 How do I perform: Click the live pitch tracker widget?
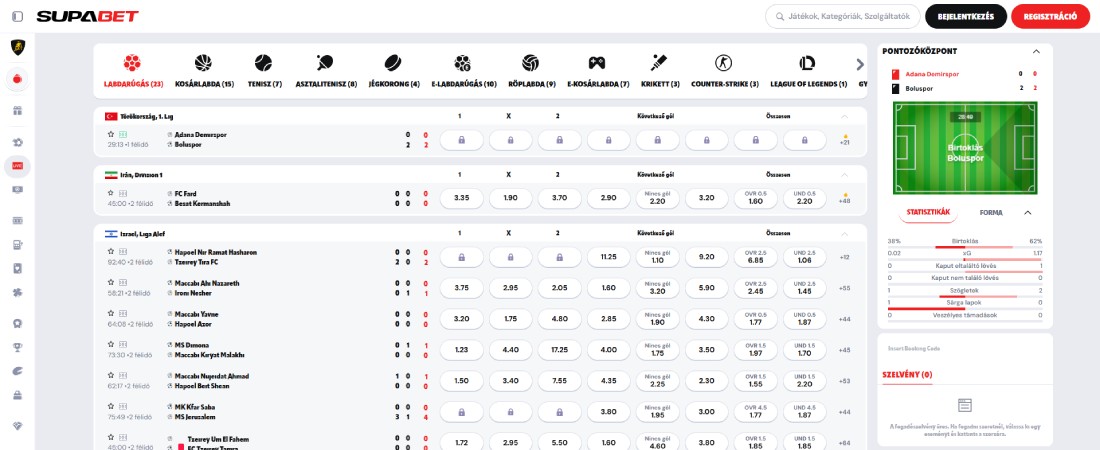[x=965, y=148]
